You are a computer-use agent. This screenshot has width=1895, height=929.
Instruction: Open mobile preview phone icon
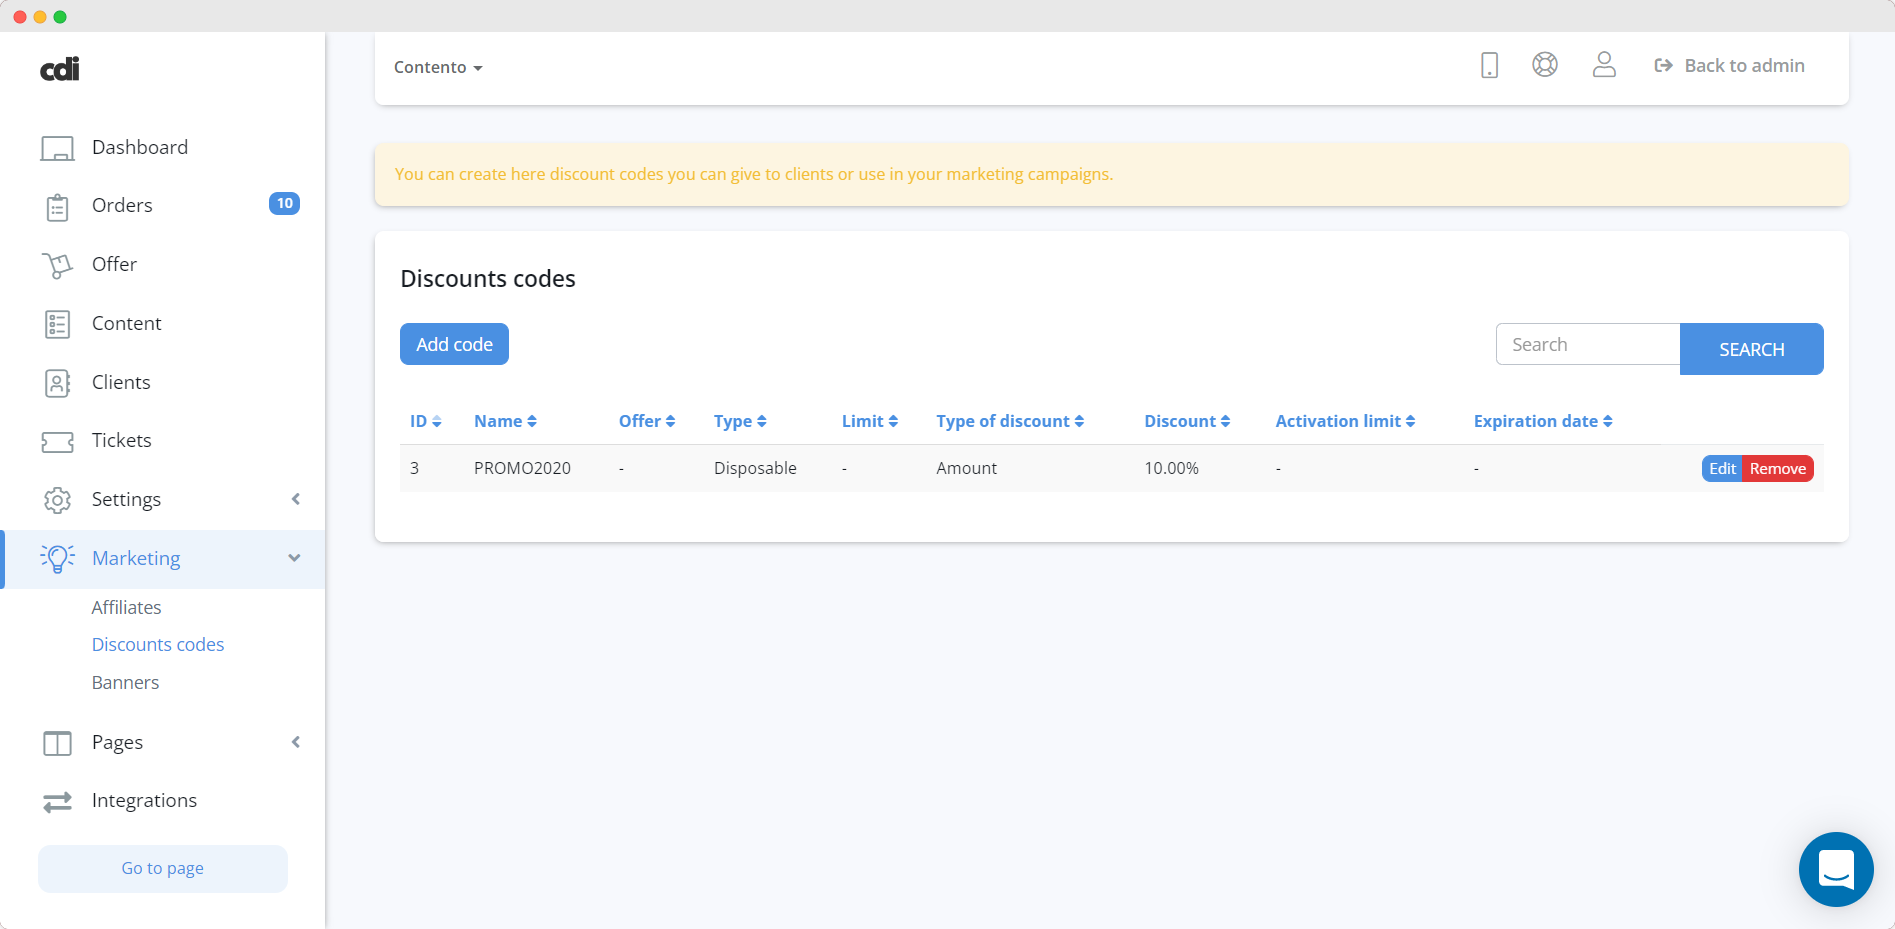click(x=1489, y=65)
